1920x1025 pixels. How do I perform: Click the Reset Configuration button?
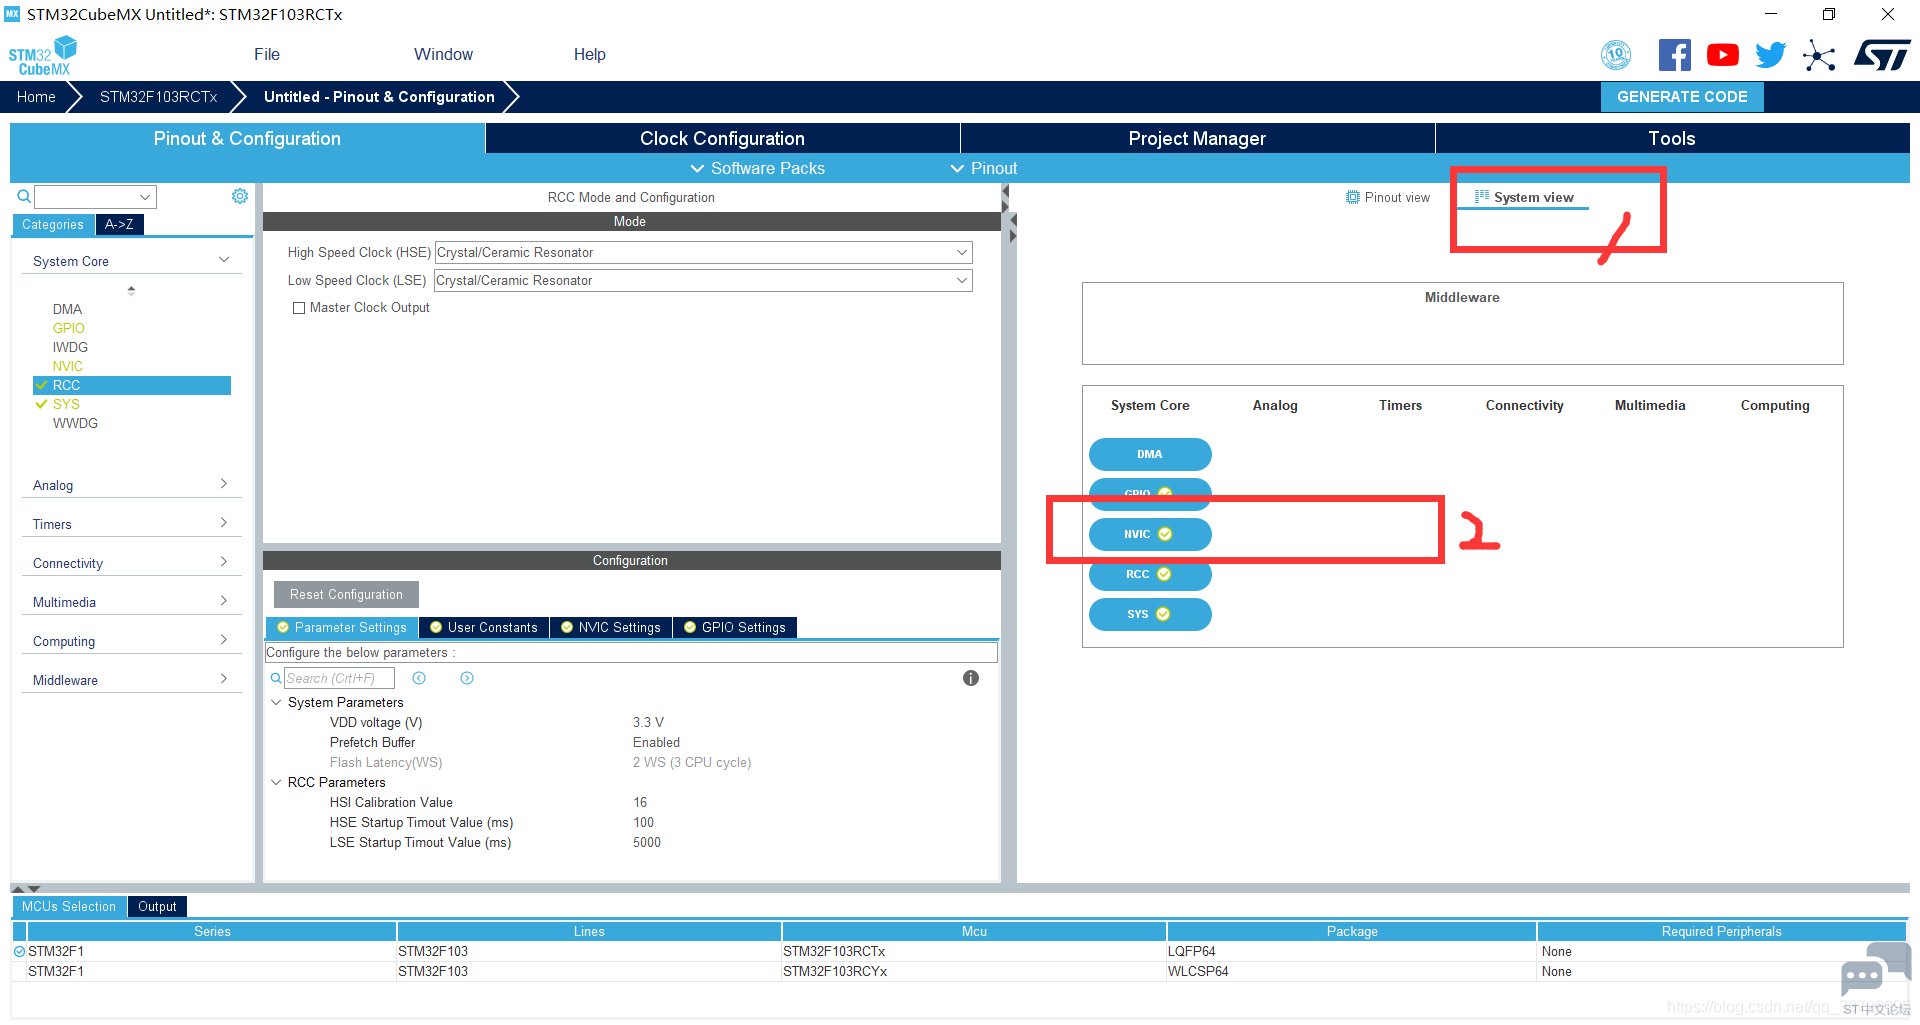[346, 594]
